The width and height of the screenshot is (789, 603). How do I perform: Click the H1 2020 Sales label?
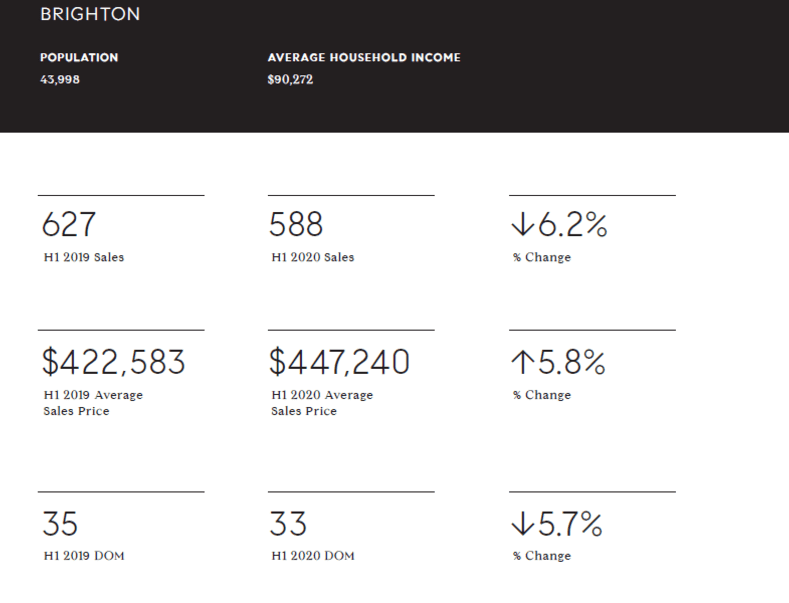[312, 257]
